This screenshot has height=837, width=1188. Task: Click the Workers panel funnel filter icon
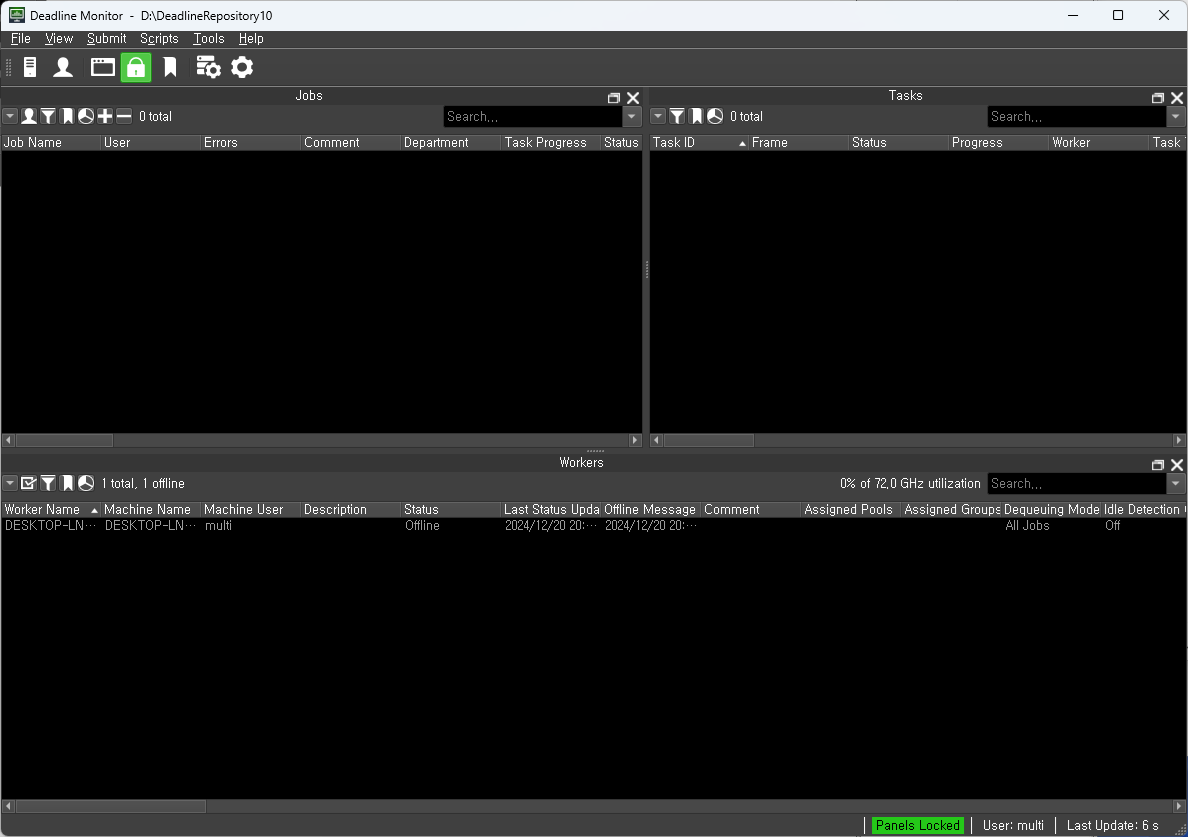pos(48,483)
